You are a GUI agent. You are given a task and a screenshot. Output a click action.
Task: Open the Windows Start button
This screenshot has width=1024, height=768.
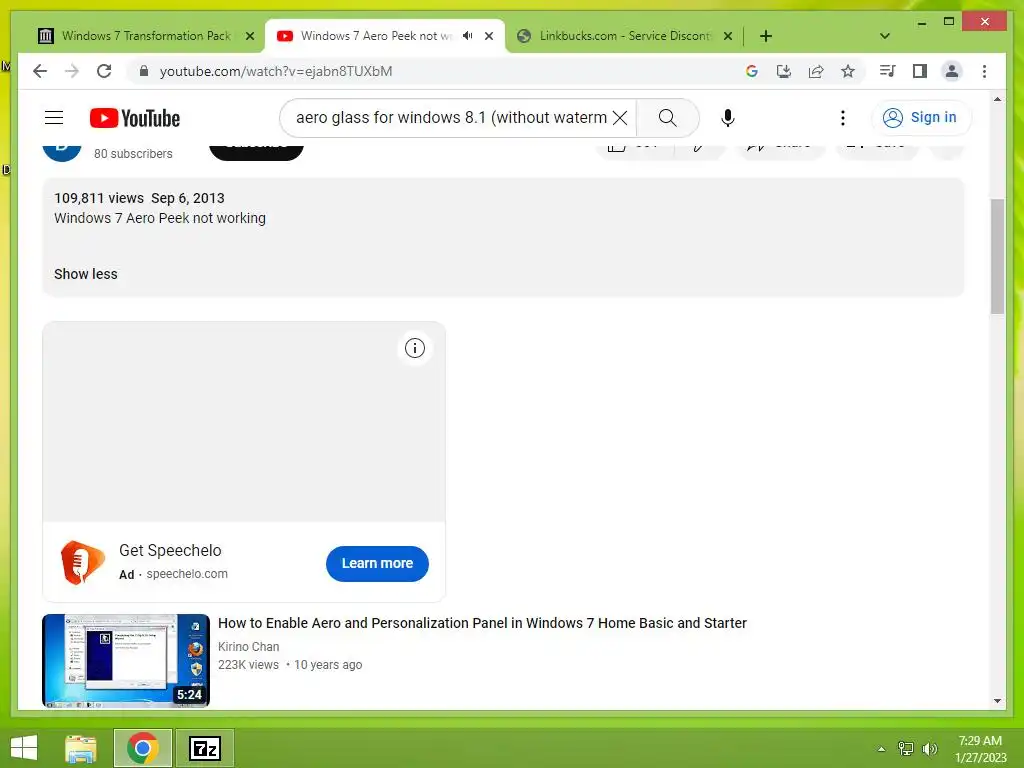[x=24, y=748]
